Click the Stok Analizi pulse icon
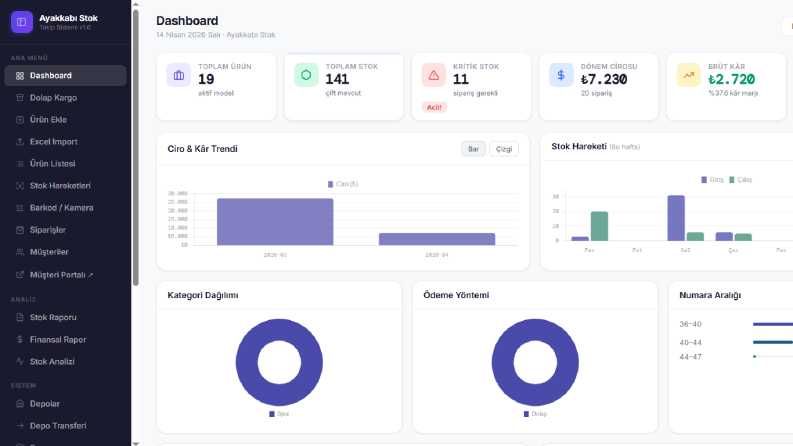This screenshot has width=793, height=446. click(x=20, y=362)
